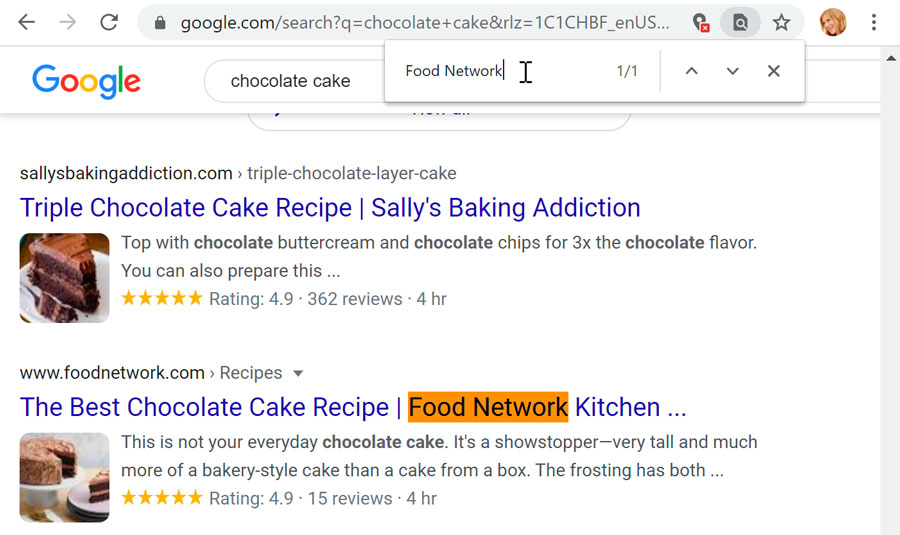Jump to next find match
900x535 pixels.
(732, 71)
